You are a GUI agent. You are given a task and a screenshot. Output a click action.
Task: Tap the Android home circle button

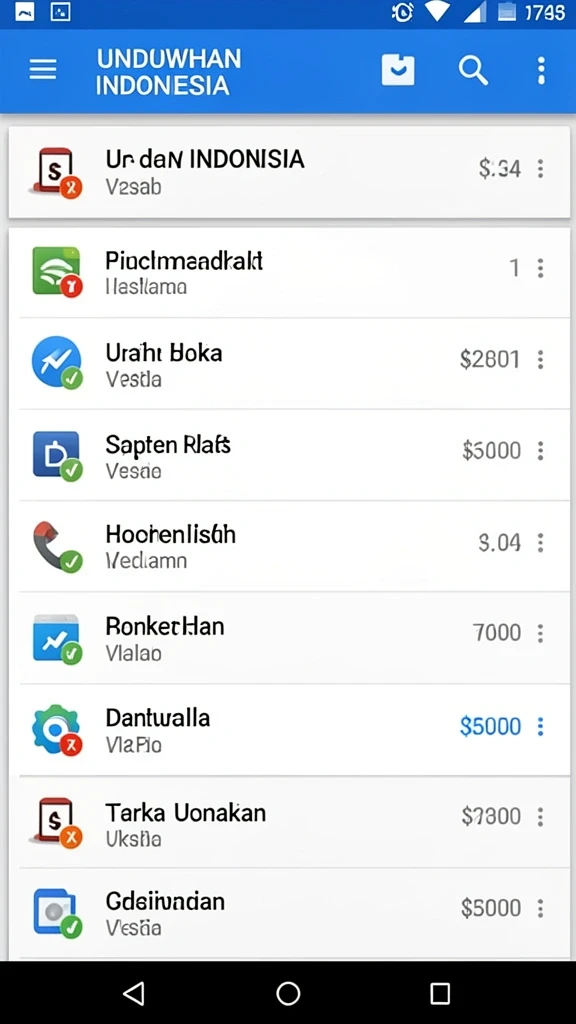point(288,993)
